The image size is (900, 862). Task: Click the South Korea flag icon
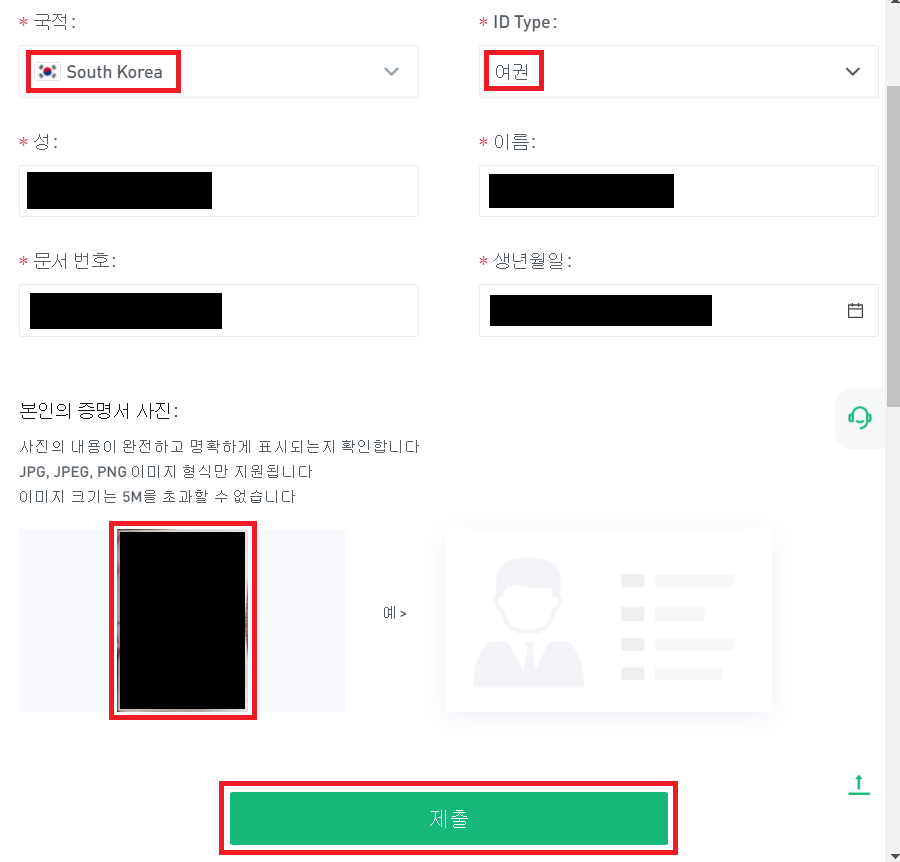tap(47, 72)
